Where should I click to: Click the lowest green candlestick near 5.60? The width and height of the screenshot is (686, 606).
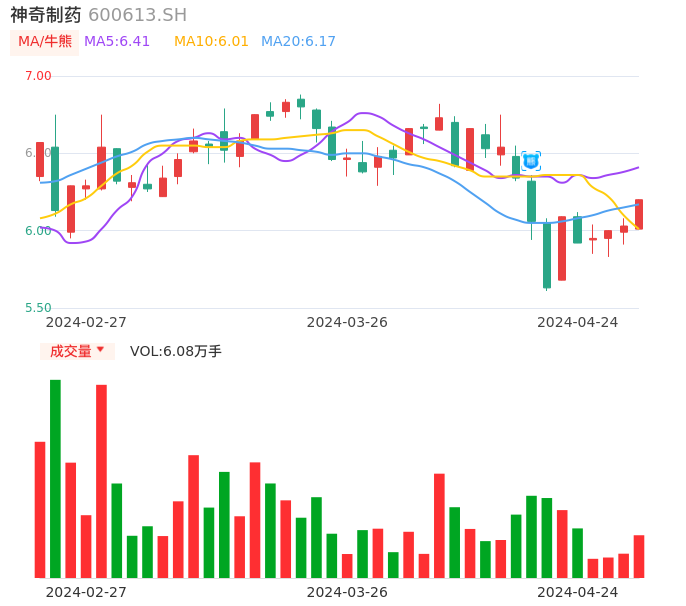click(x=547, y=255)
